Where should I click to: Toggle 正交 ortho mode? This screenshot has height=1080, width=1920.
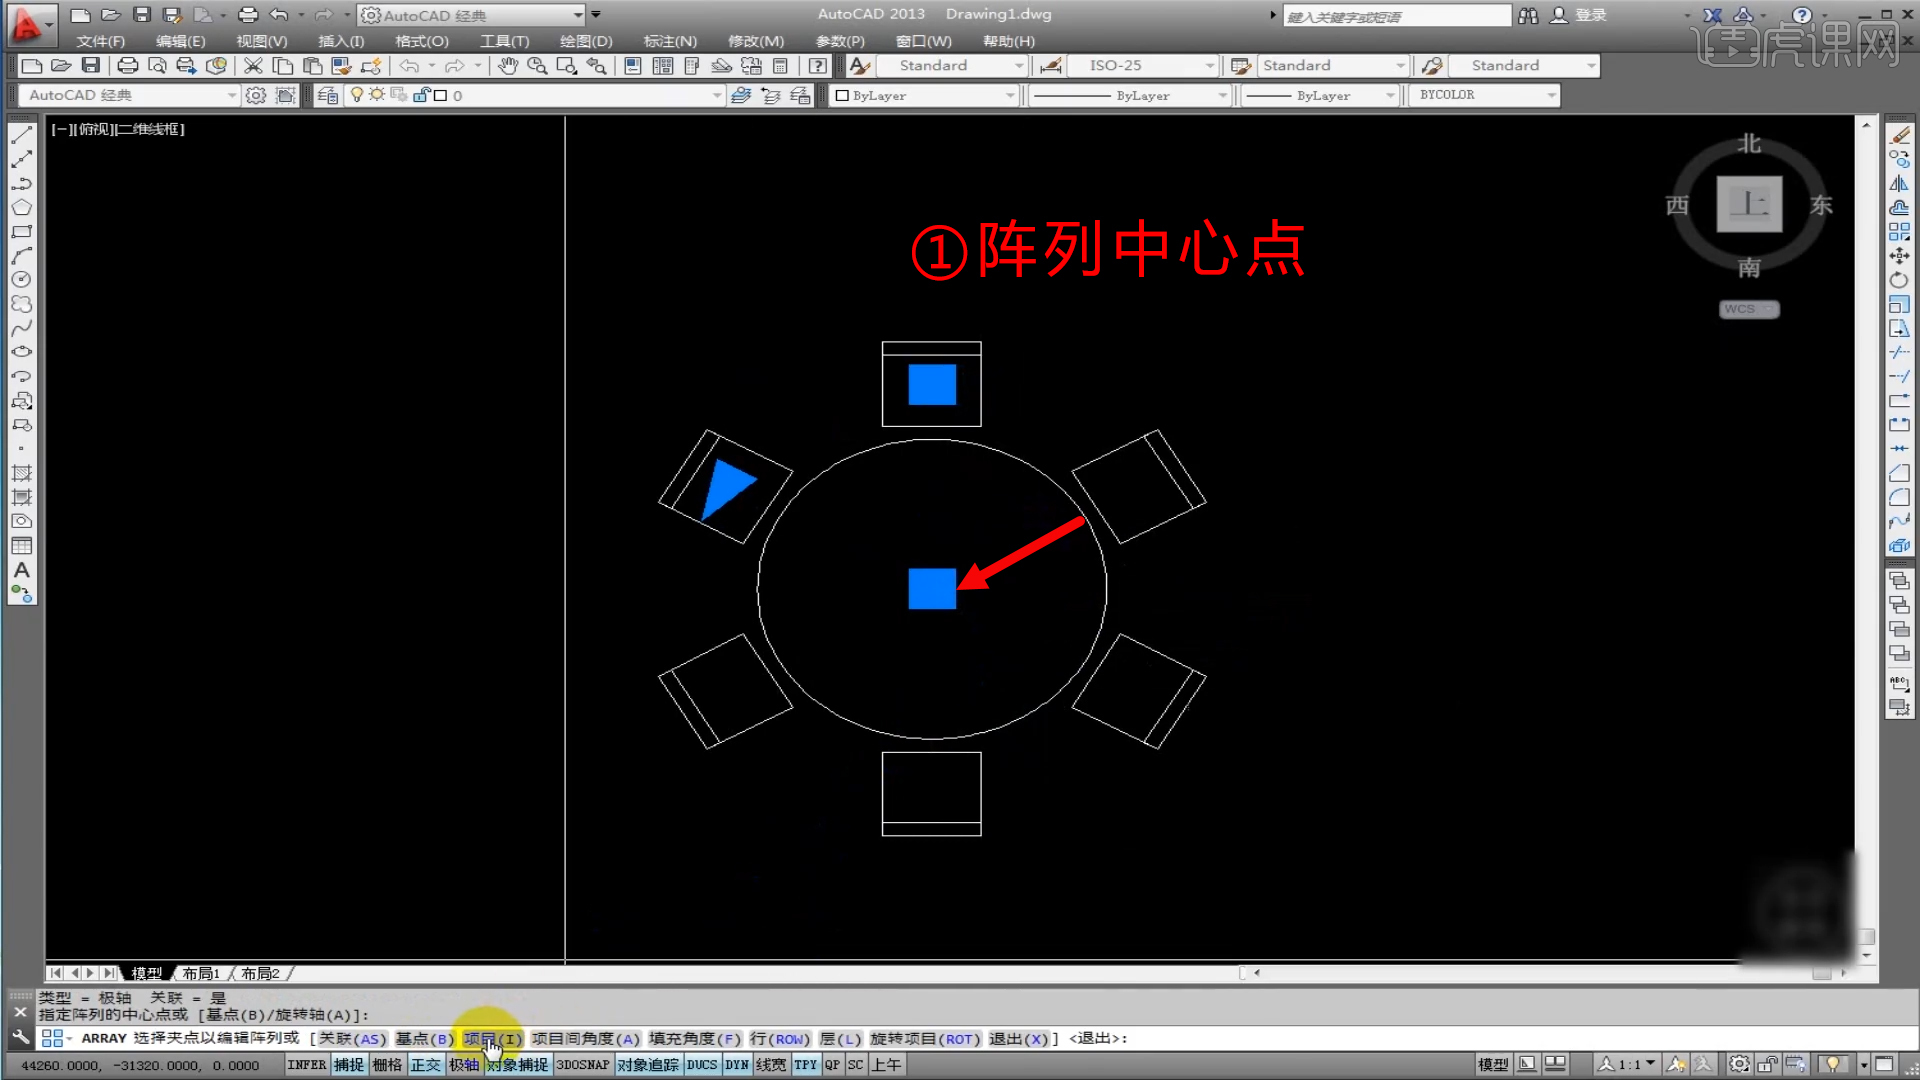[426, 1065]
